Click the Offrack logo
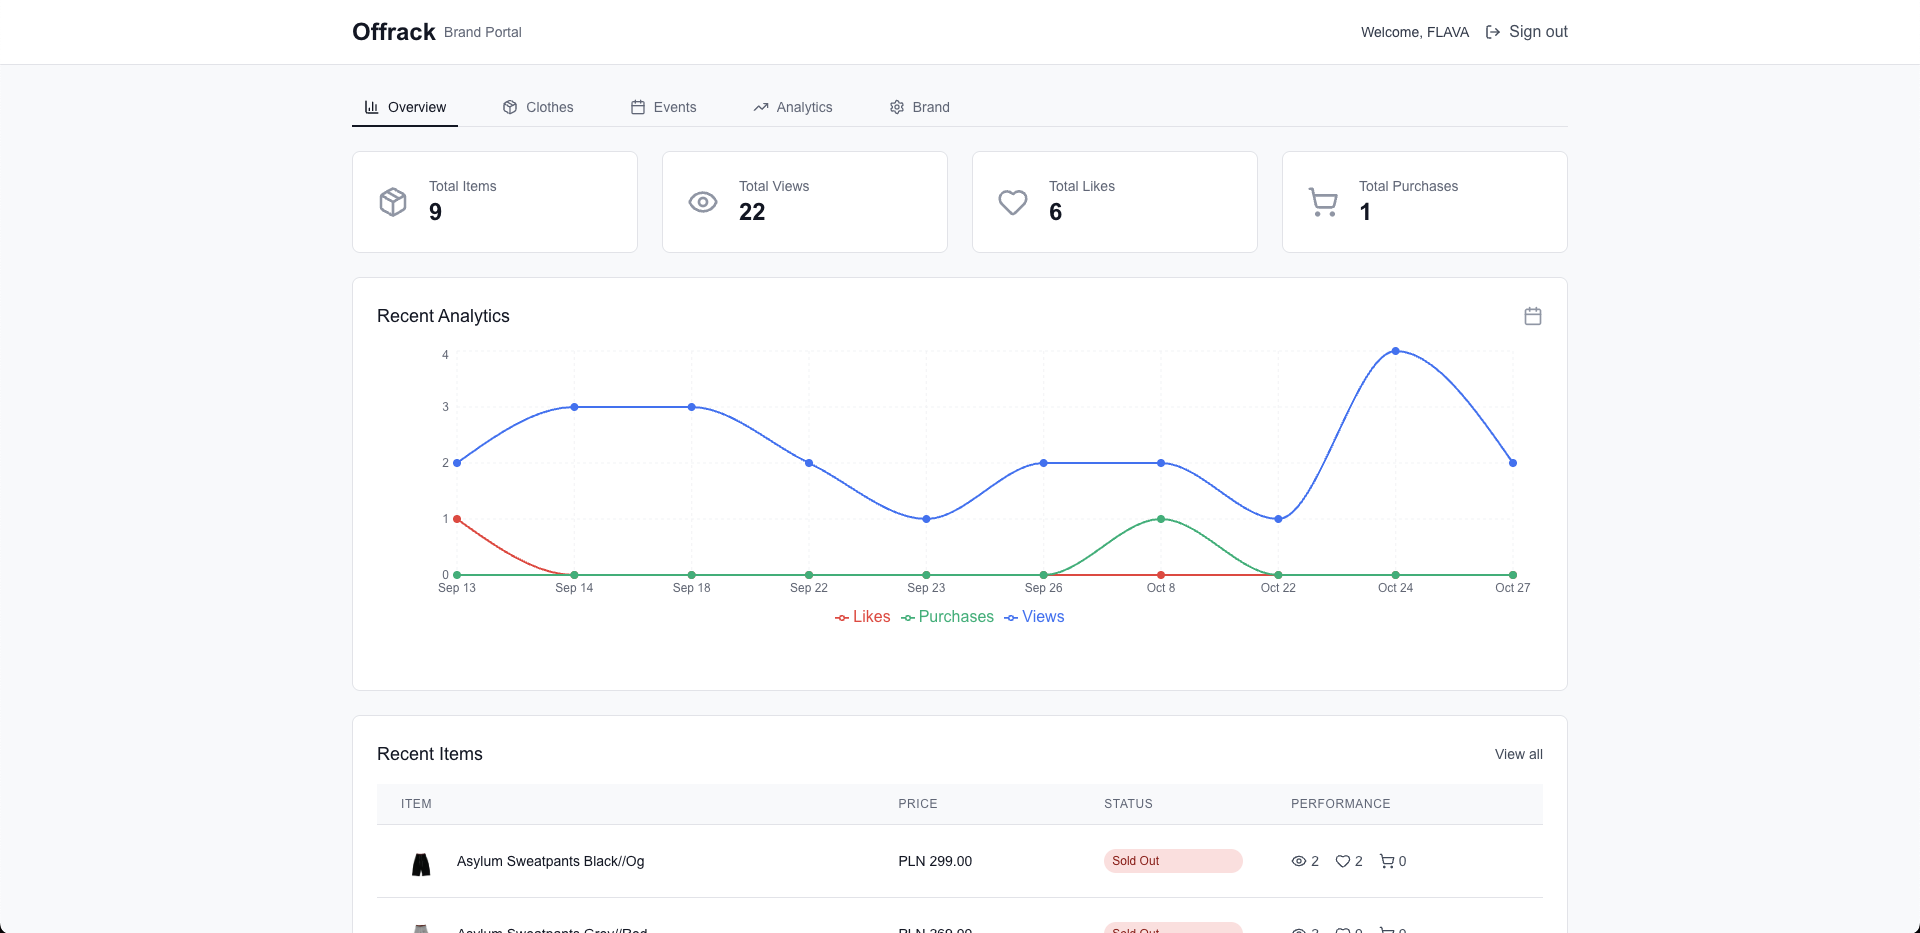1920x933 pixels. [x=393, y=32]
